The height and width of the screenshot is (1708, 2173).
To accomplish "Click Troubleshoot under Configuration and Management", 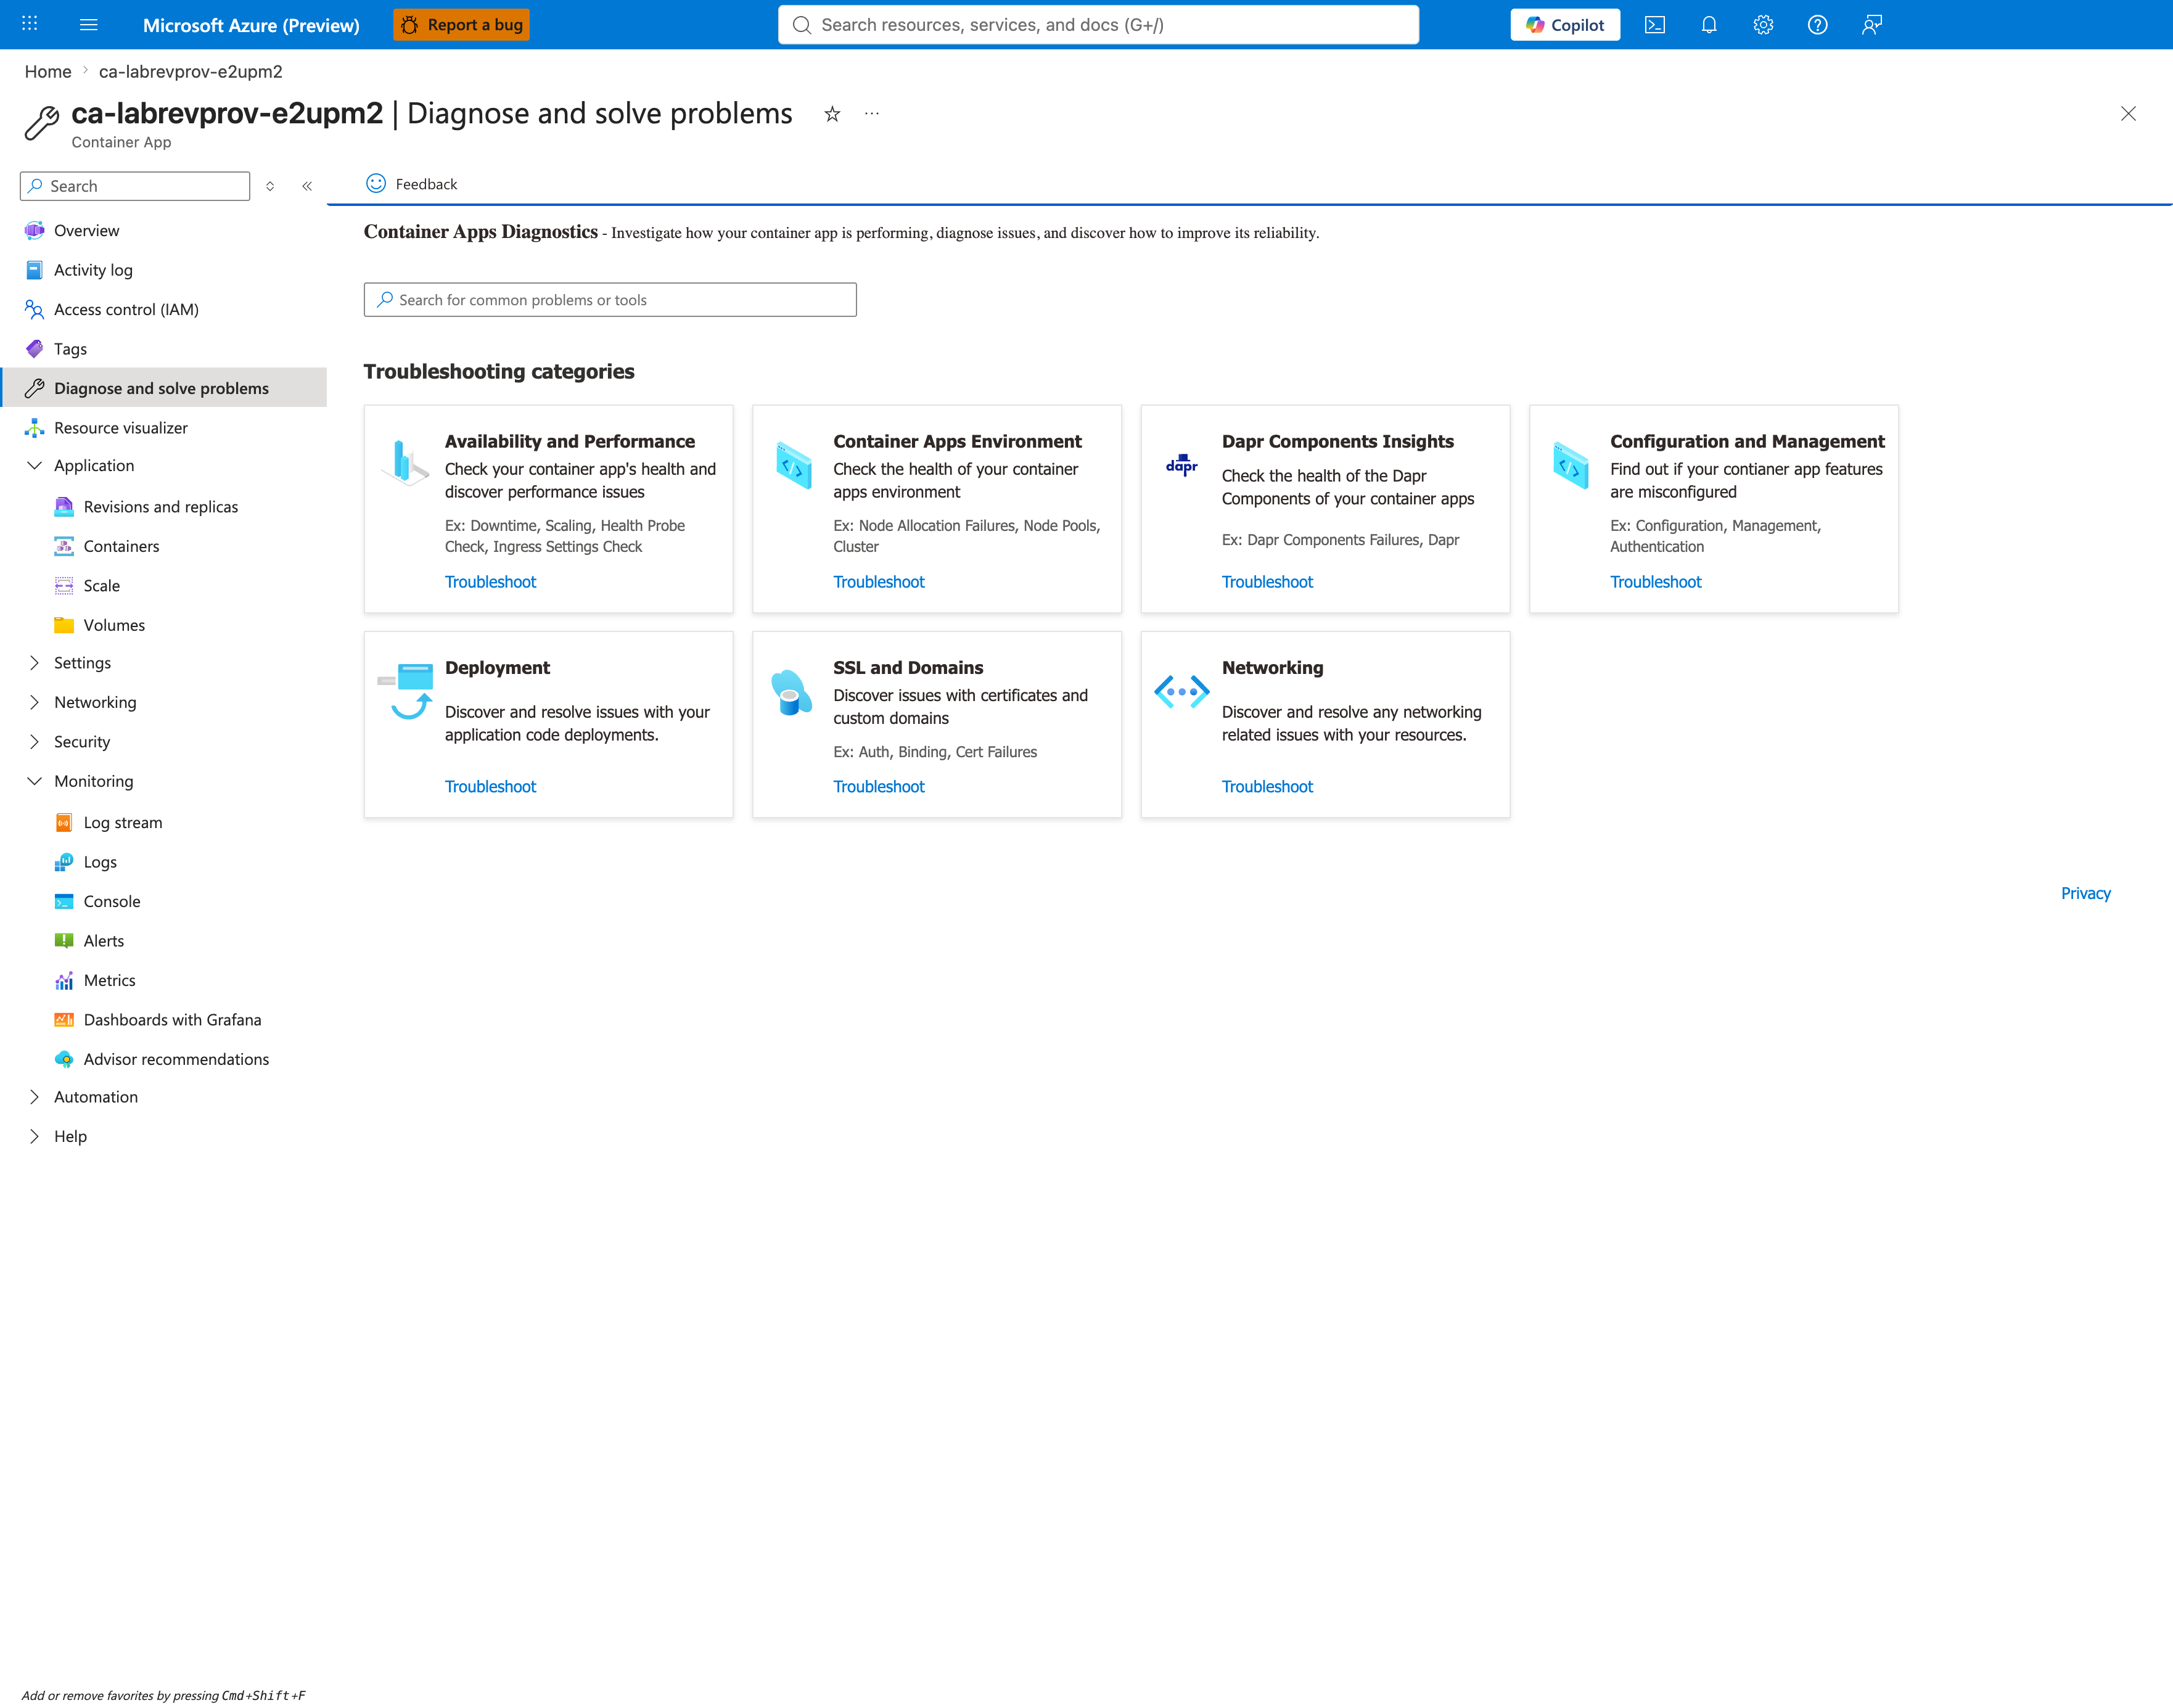I will point(1655,582).
